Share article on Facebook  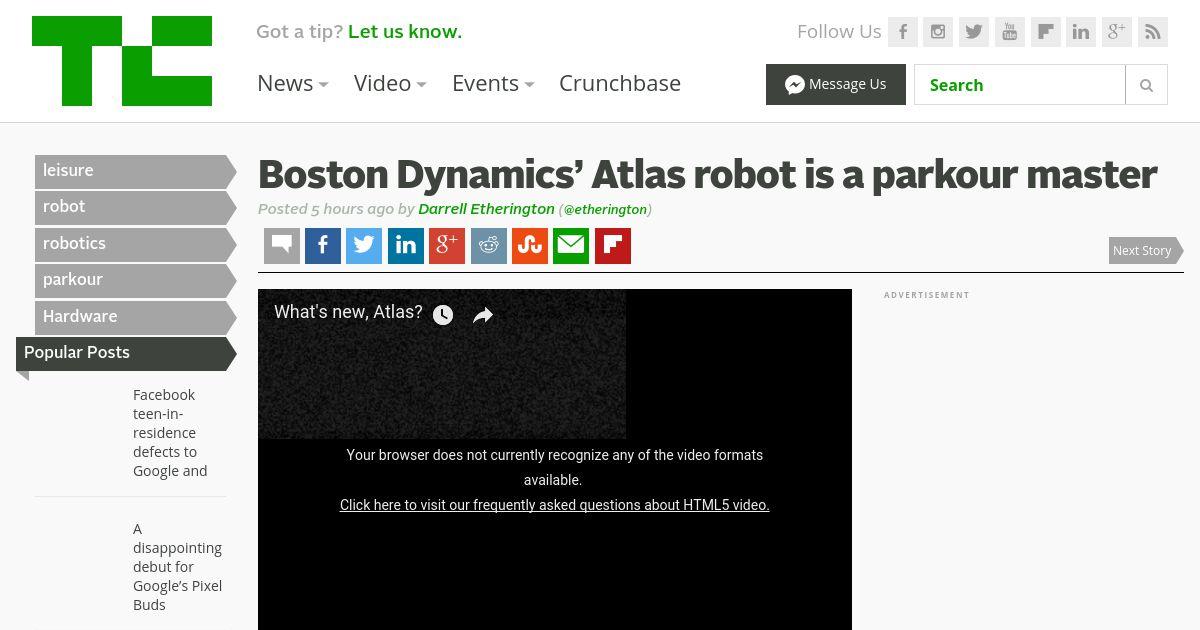pos(323,246)
